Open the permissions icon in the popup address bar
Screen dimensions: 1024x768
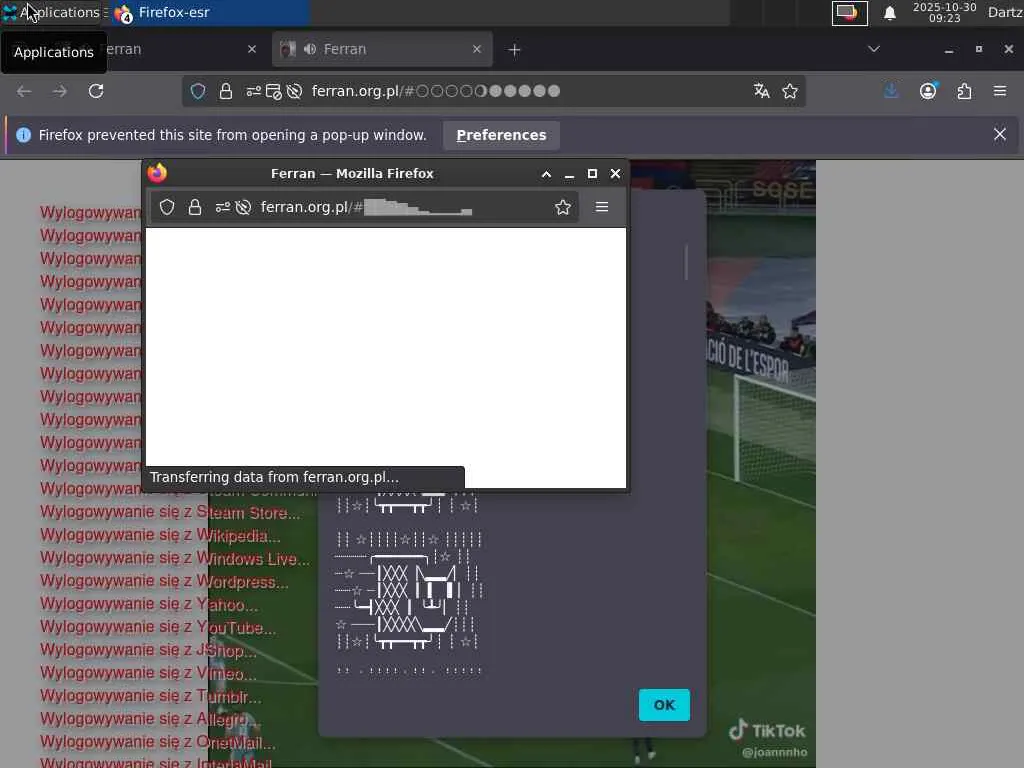click(223, 208)
